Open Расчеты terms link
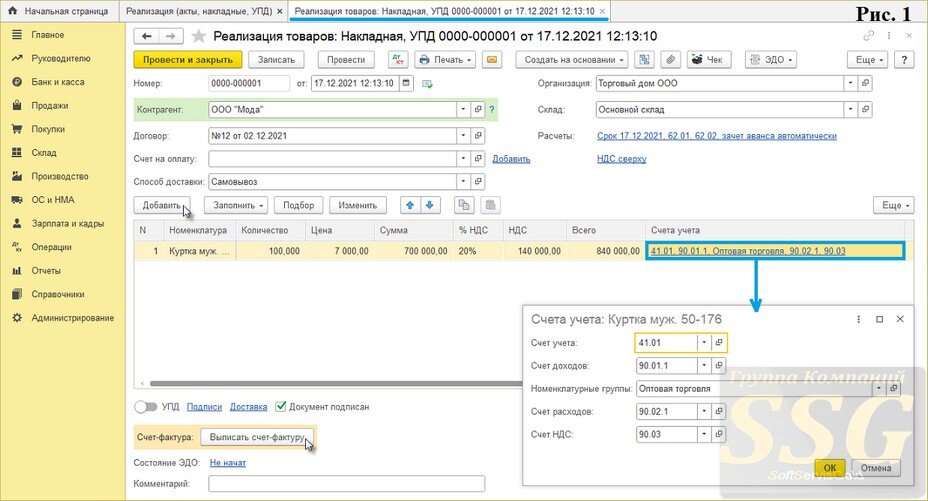The image size is (928, 501). 717,135
